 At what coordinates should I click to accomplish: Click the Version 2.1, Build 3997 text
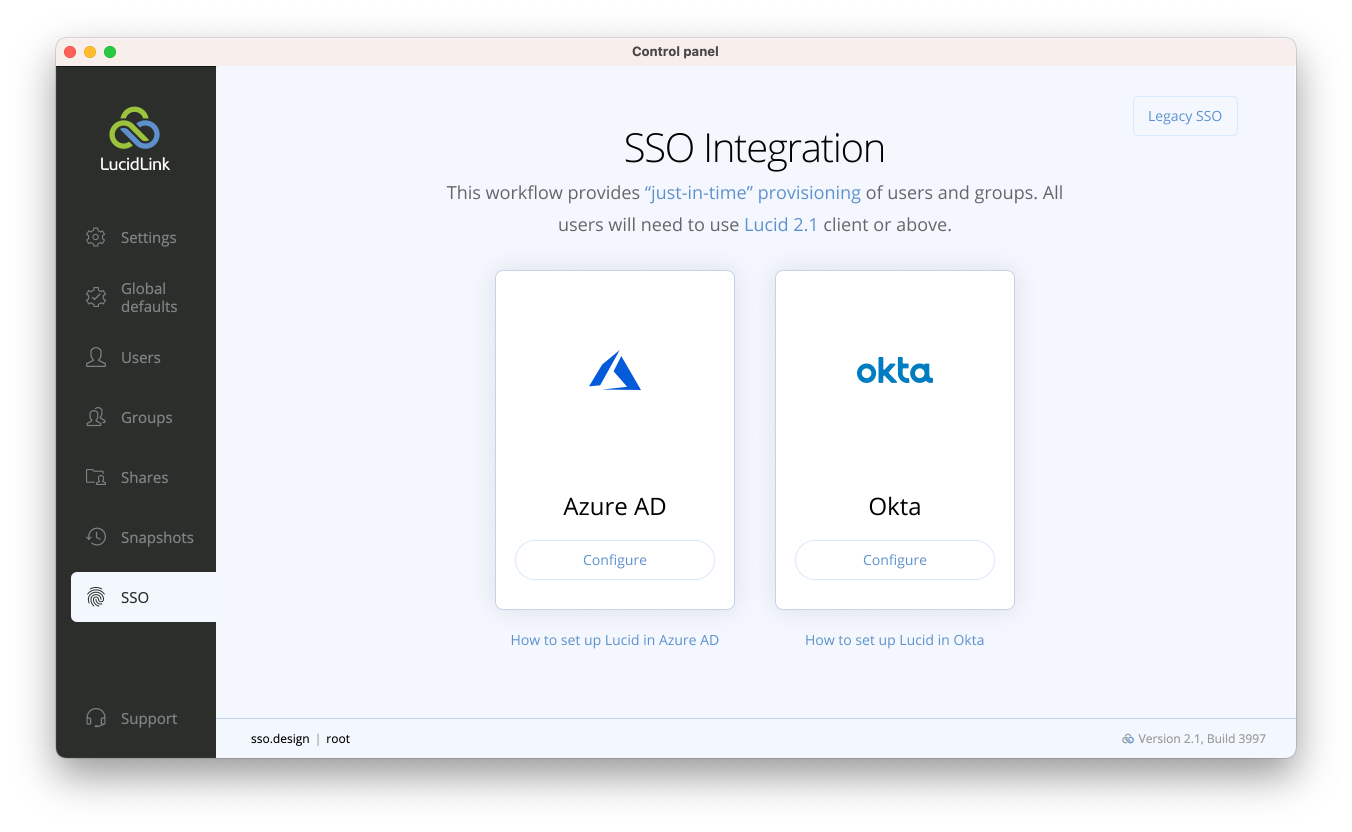(1202, 739)
